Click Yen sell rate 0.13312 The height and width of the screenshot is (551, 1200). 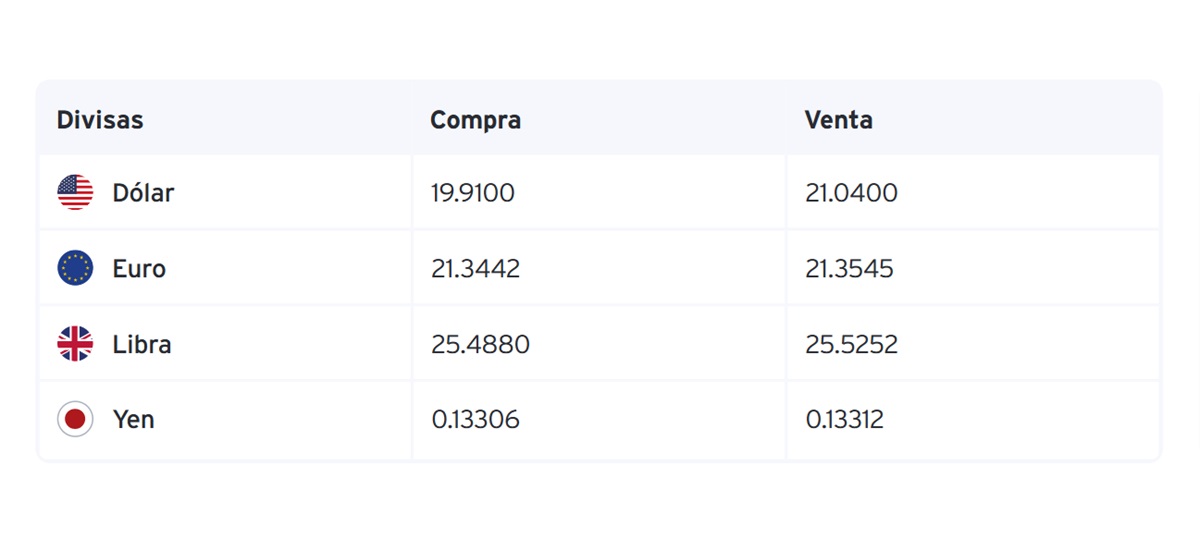tap(845, 420)
